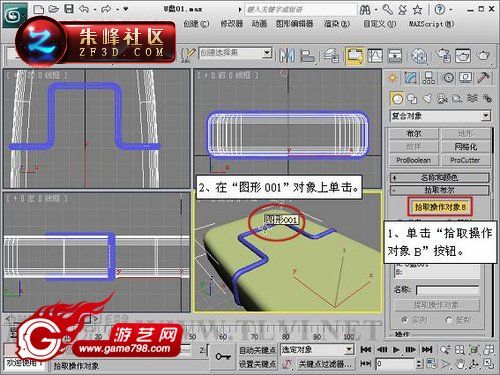
Task: Open the MAXScript(M) menu
Action: [x=431, y=24]
